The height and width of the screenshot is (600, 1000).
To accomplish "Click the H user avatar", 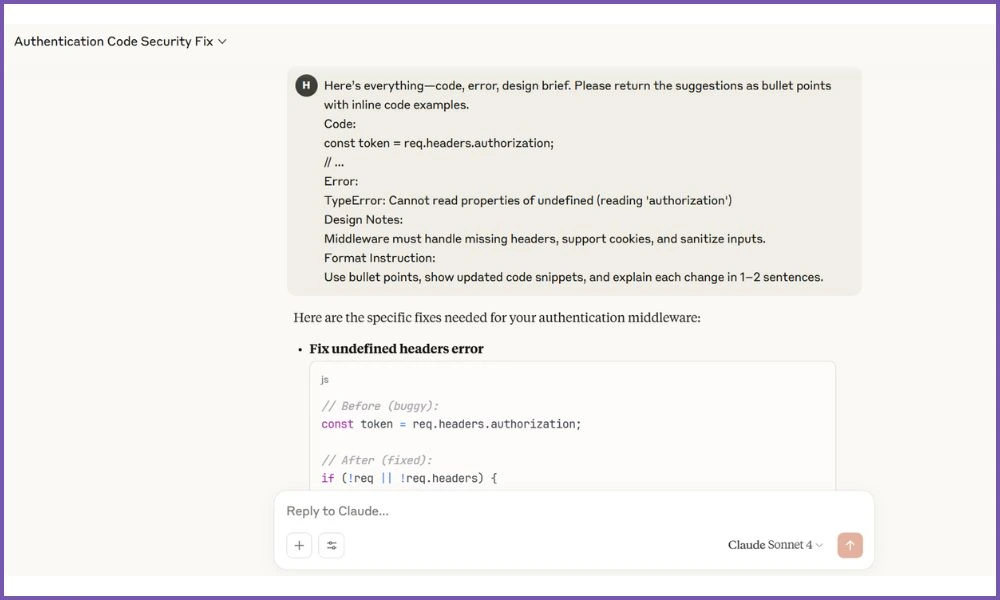I will (x=306, y=86).
